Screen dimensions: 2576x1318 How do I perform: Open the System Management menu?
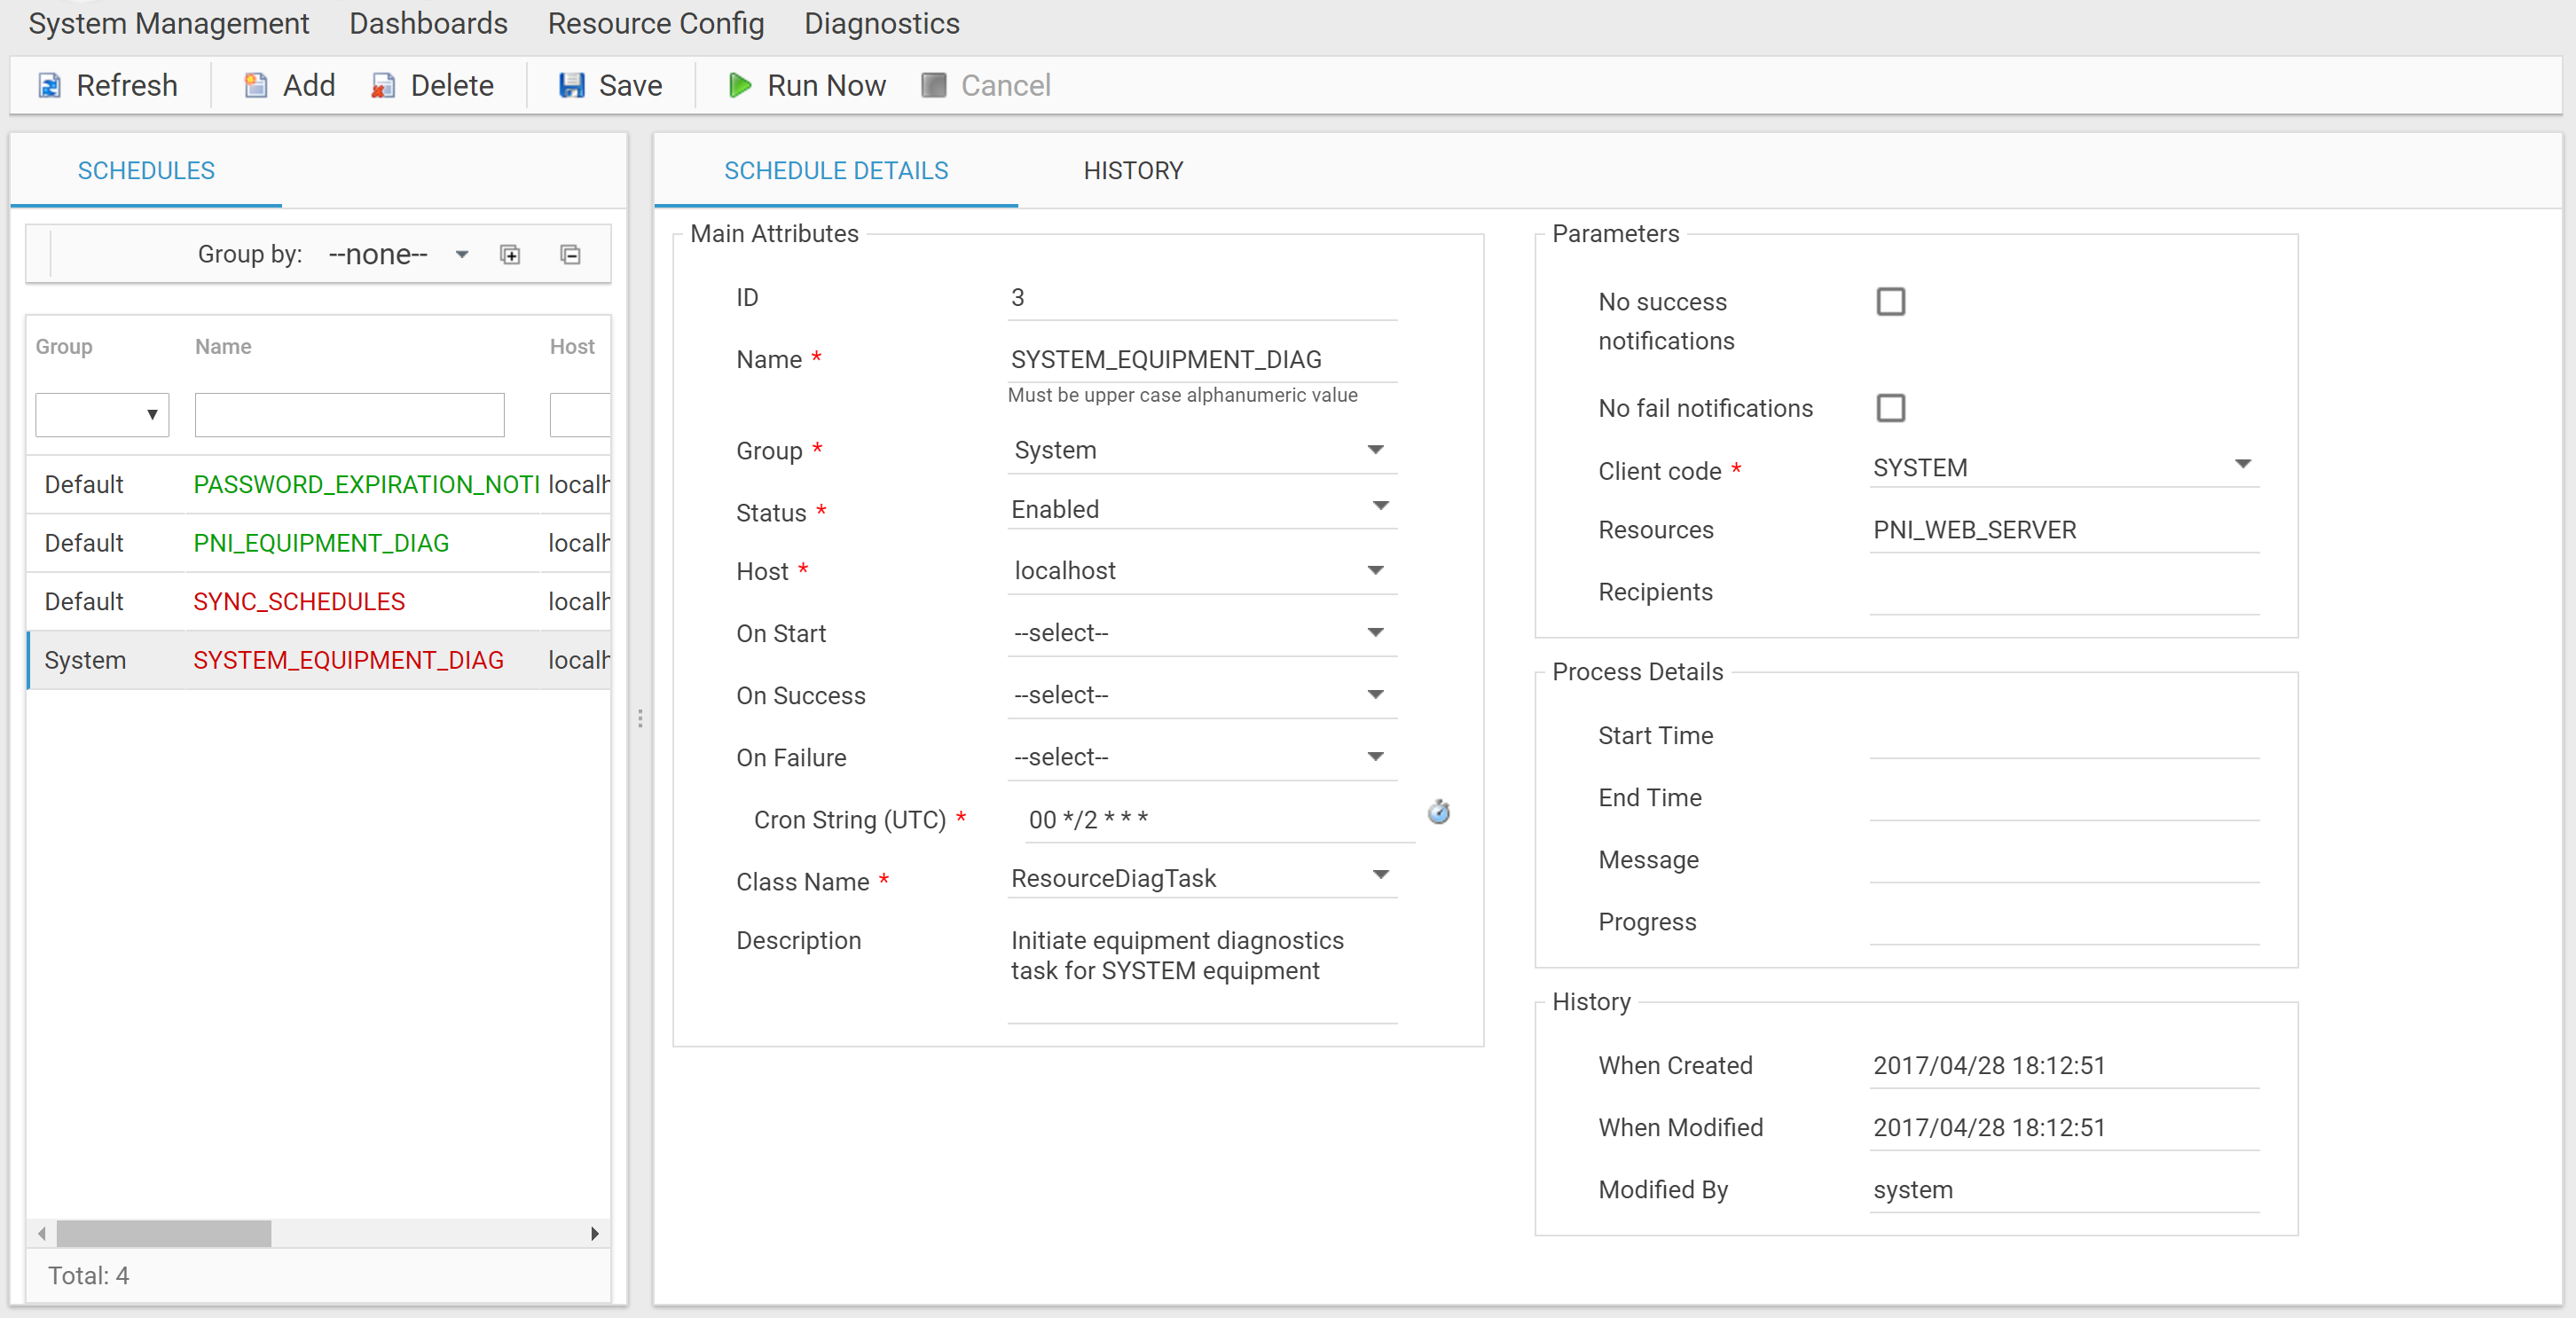pos(169,23)
